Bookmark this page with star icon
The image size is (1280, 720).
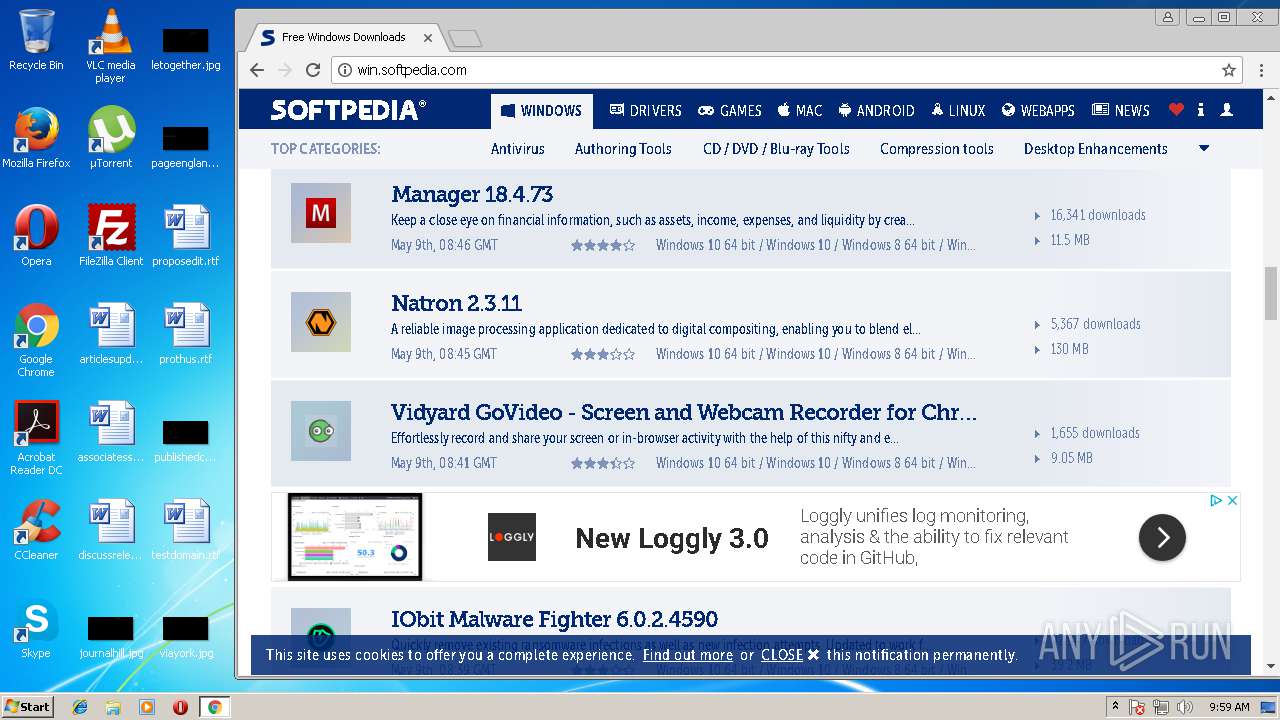click(x=1229, y=70)
